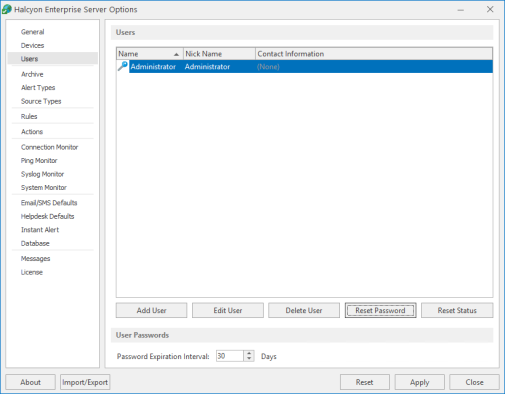Viewport: 505px width, 394px height.
Task: Open the Actions section
Action: 32,132
